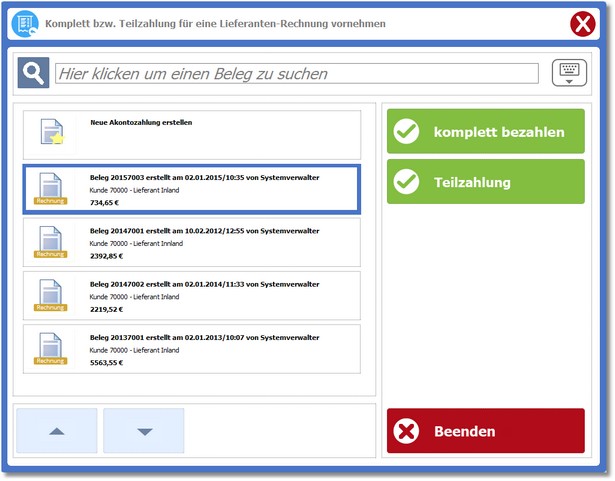Viewport: 615px width, 481px height.
Task: Click Rechnung icon of Beleg 20137001
Action: pos(50,348)
